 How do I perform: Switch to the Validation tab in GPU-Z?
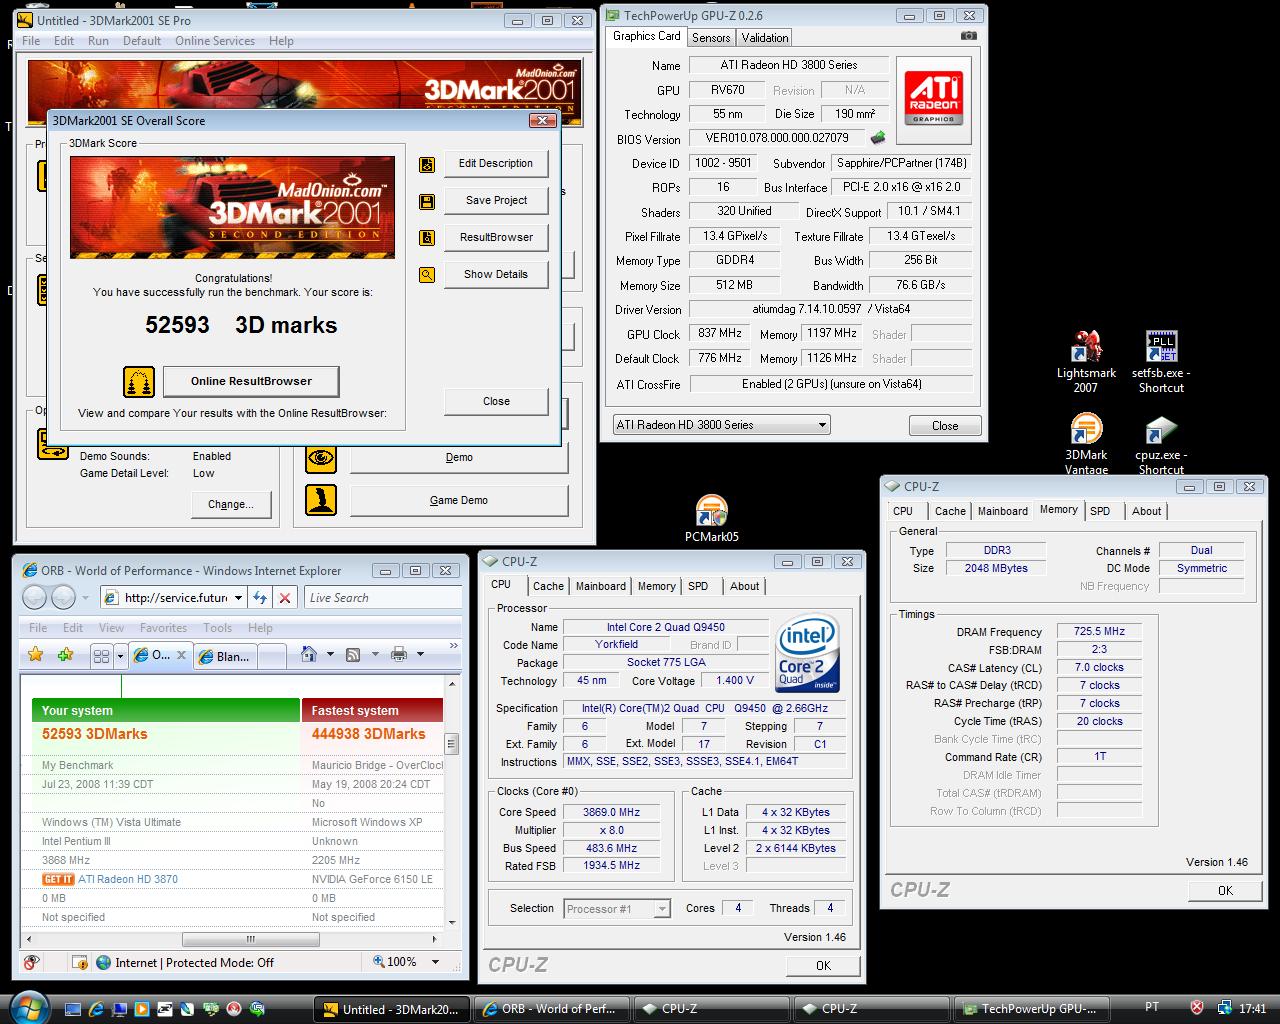tap(765, 37)
